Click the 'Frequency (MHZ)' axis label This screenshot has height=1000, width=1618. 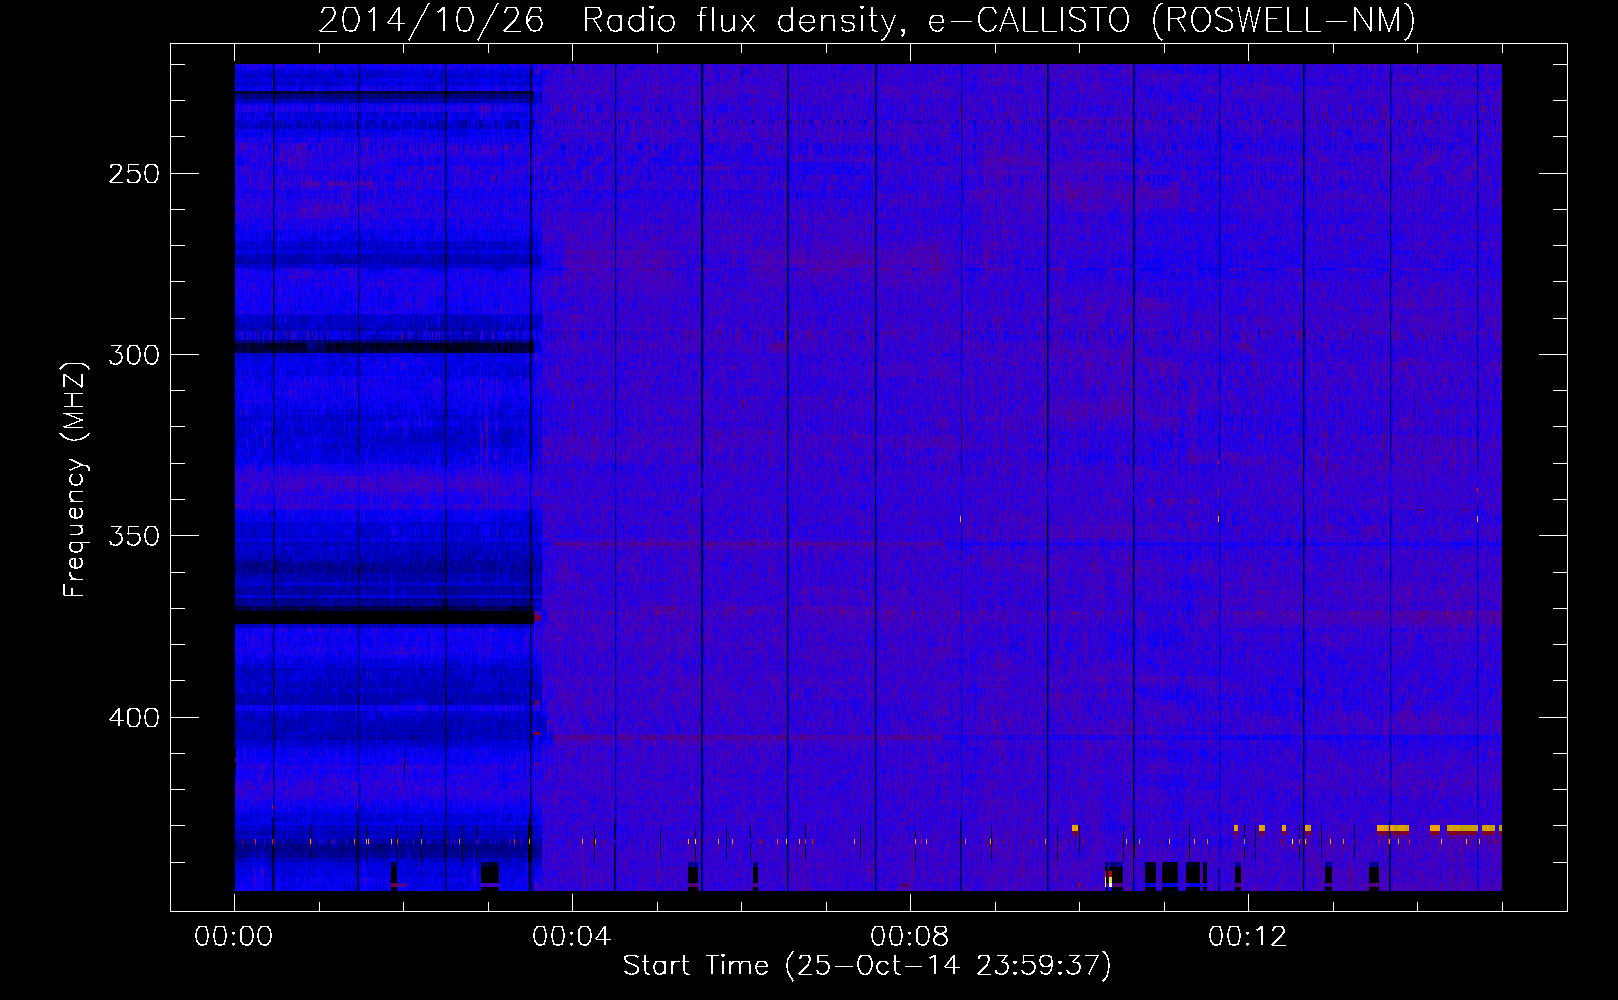(x=75, y=480)
